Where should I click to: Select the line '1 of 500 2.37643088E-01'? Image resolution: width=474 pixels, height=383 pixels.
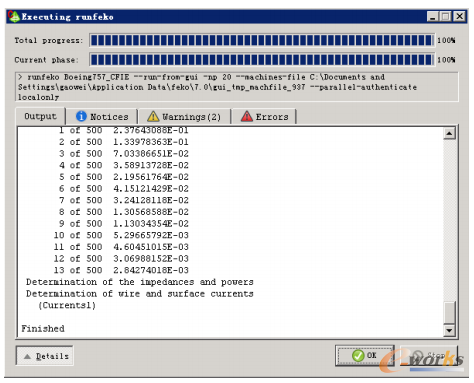pos(124,130)
